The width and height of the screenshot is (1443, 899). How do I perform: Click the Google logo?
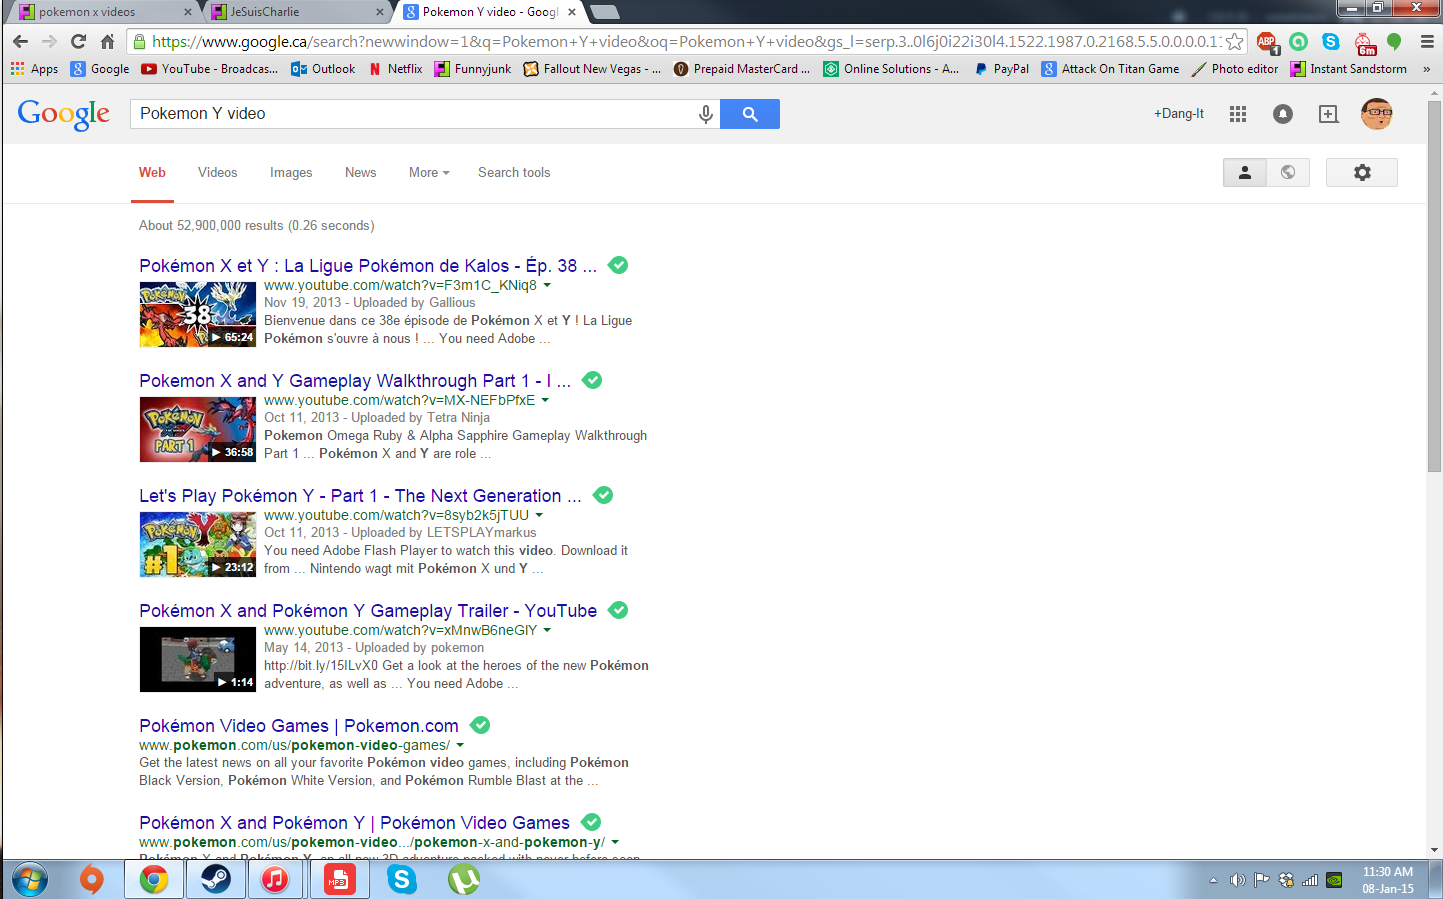(x=64, y=114)
